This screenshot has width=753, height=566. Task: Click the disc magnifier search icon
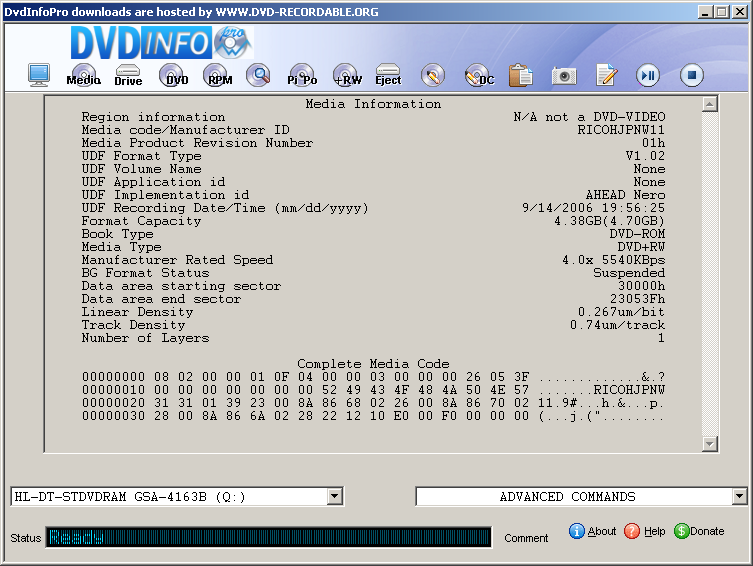[x=258, y=75]
